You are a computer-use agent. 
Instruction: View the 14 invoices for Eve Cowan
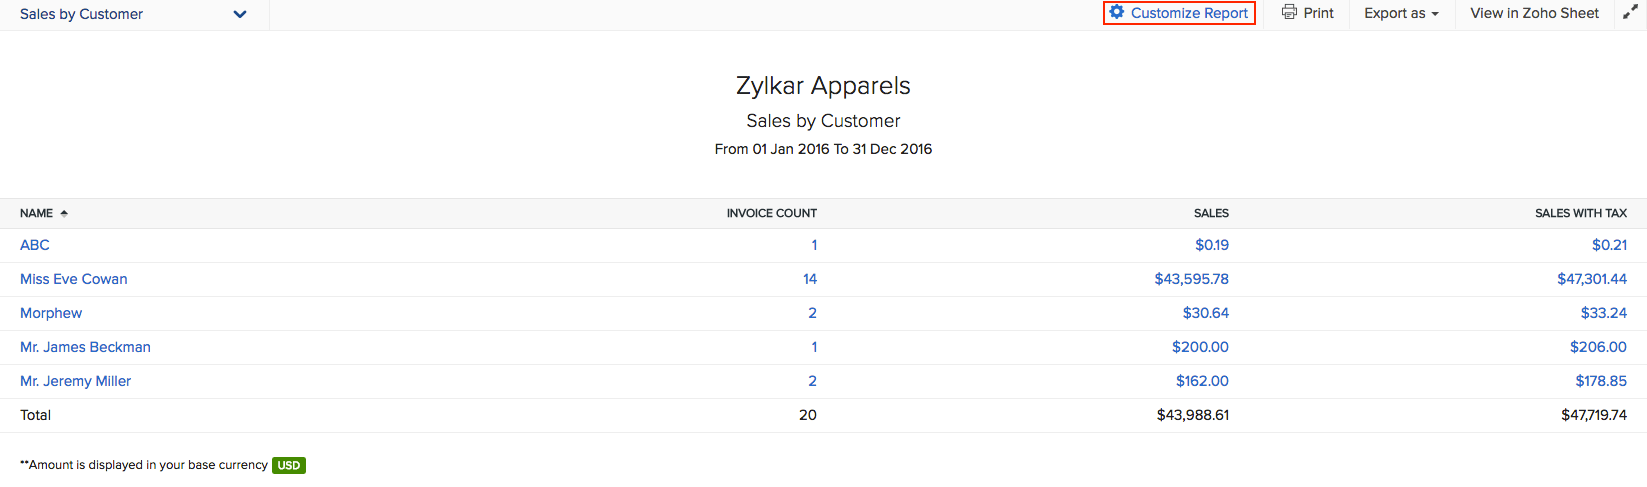(809, 279)
